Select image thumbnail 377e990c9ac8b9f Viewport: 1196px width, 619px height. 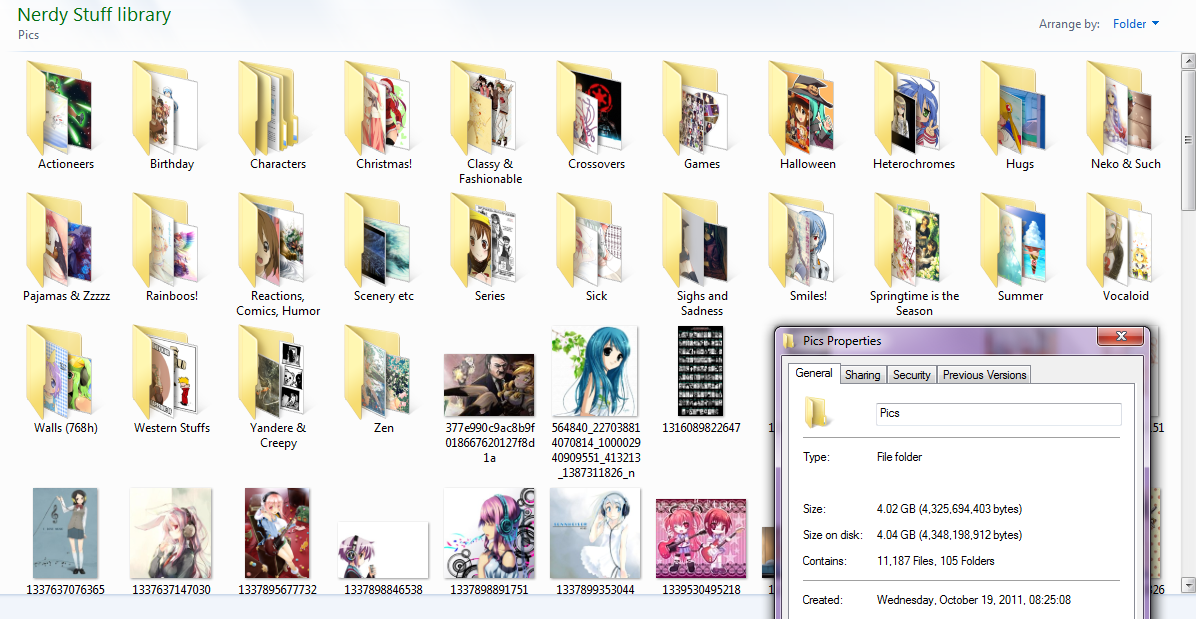coord(489,385)
